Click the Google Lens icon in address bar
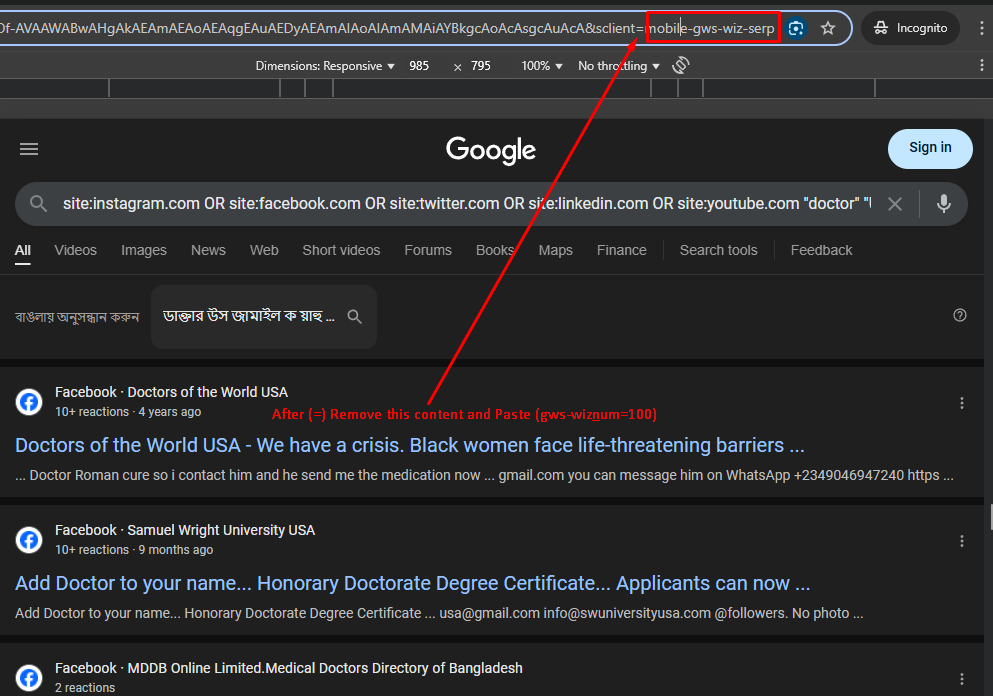 [x=796, y=28]
